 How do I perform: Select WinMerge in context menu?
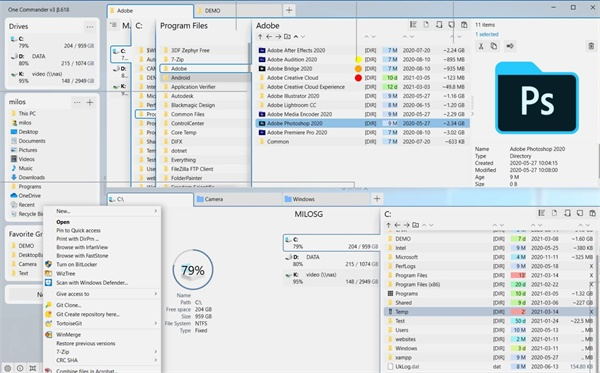pos(68,335)
